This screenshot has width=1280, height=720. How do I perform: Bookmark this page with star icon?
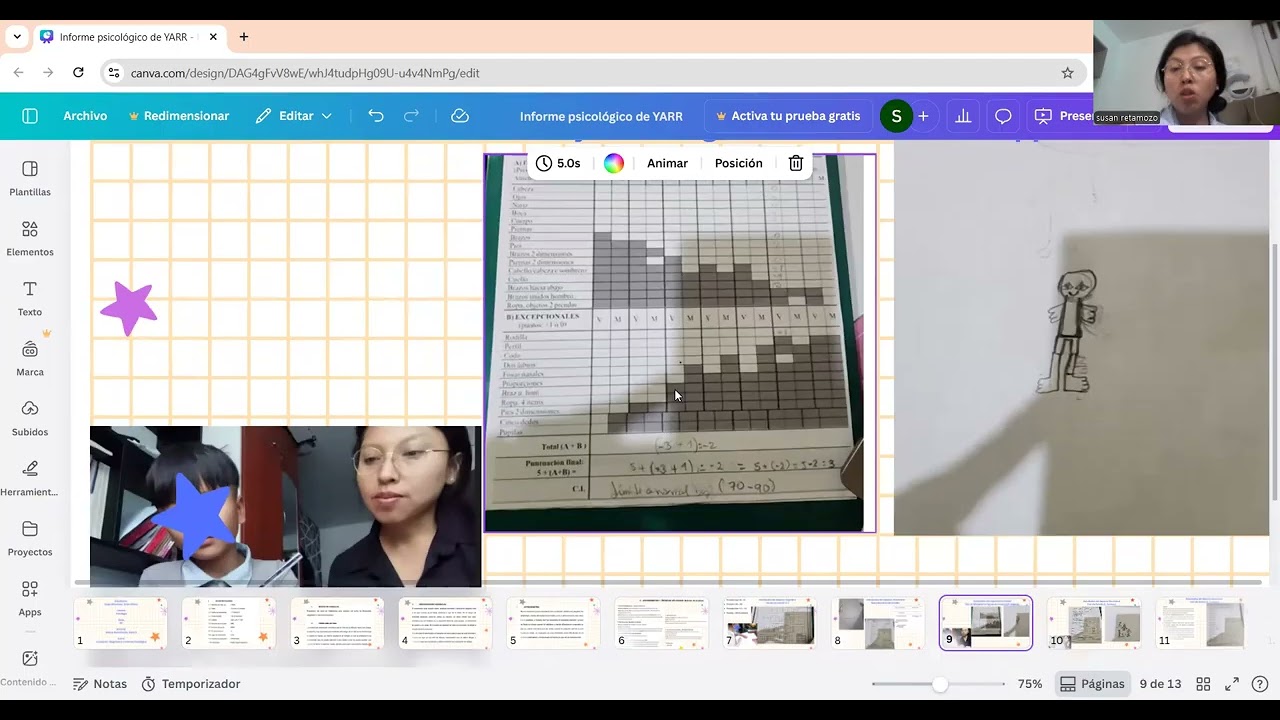point(1067,73)
